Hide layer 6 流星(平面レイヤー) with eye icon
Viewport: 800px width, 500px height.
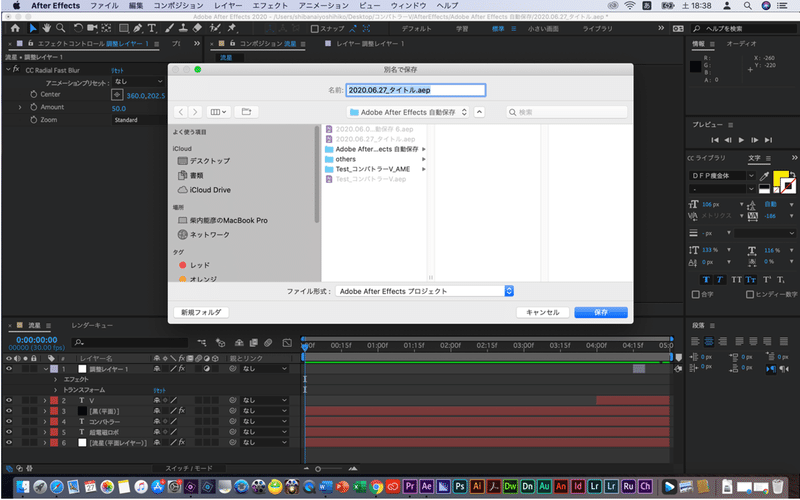coord(9,443)
